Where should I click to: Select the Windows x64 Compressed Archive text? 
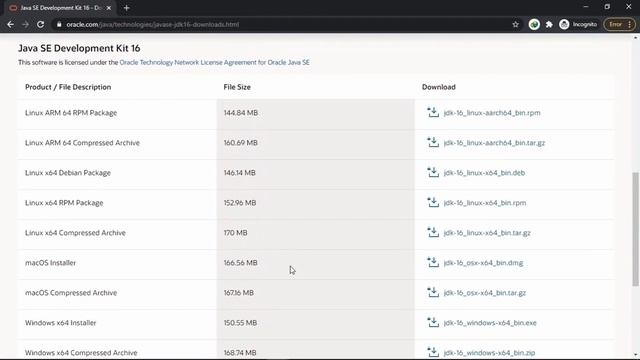[x=81, y=353]
